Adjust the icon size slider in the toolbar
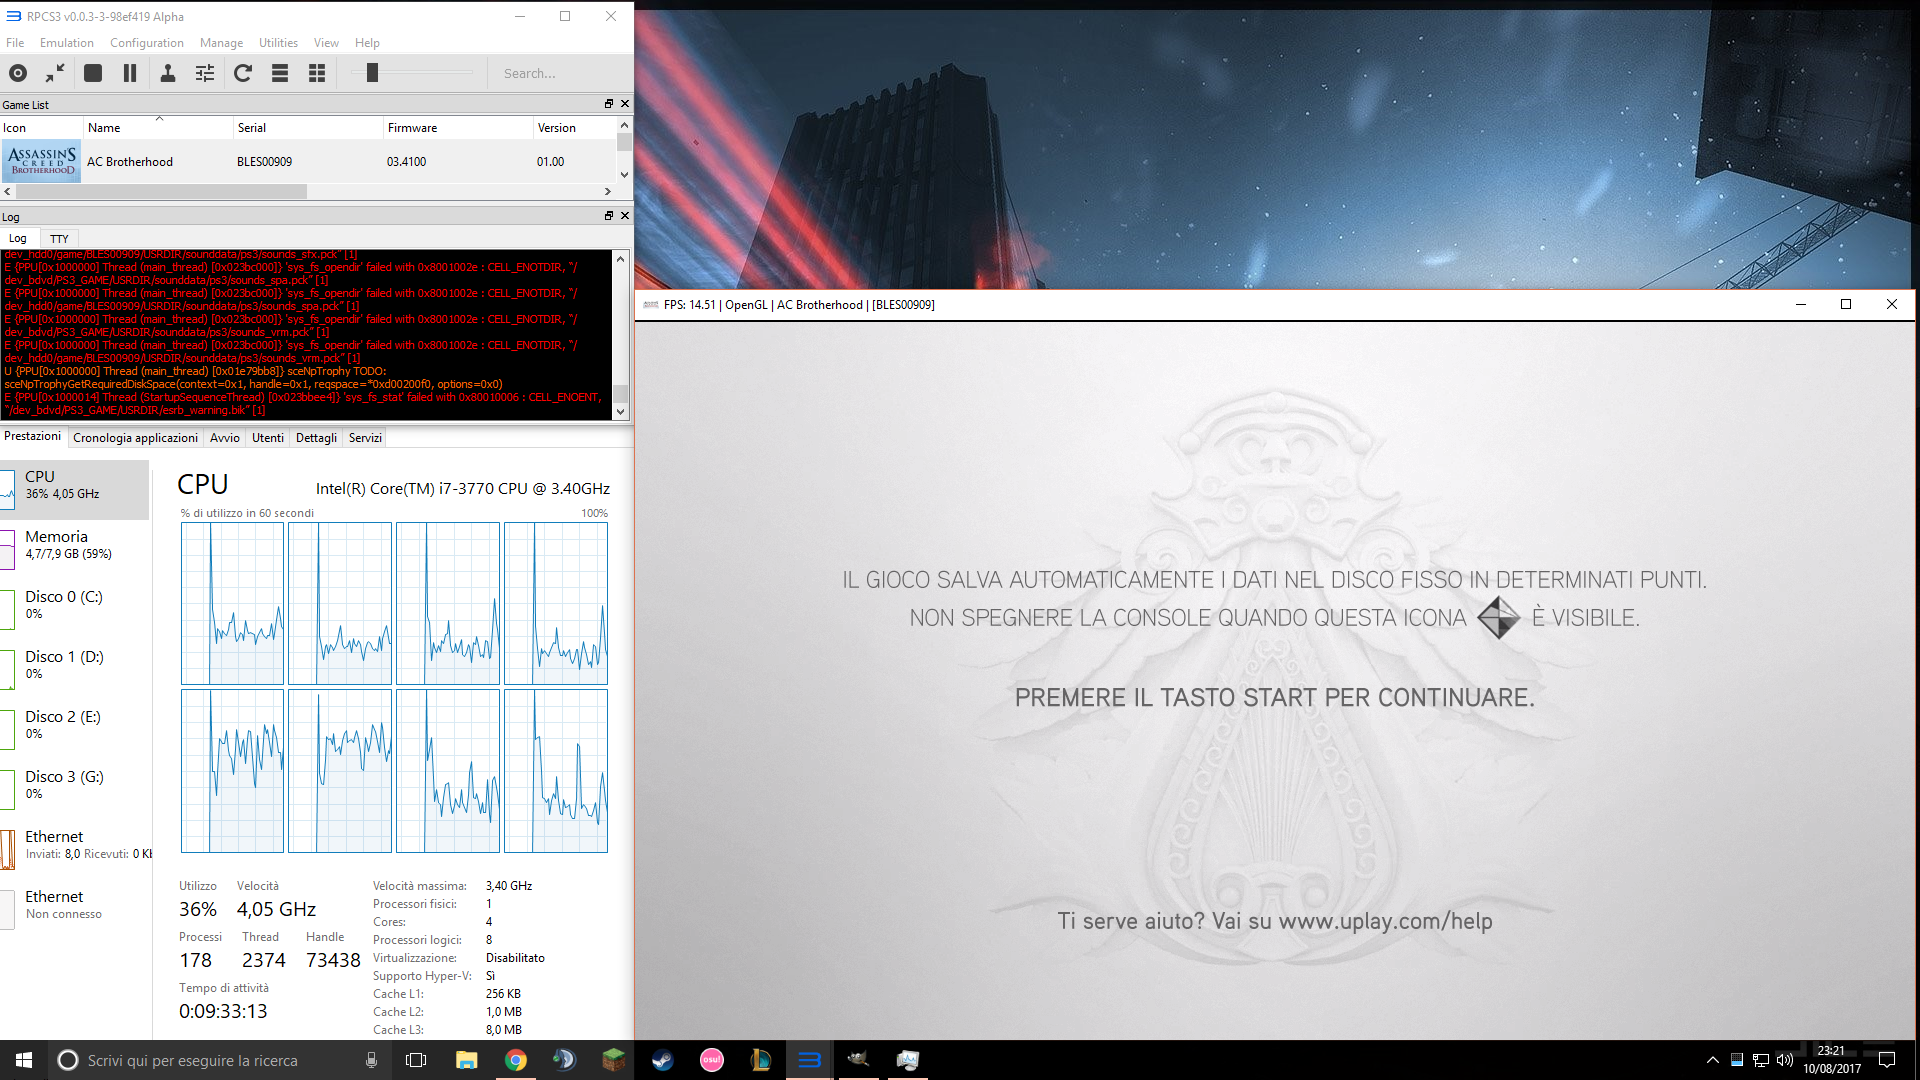1920x1080 pixels. [x=372, y=73]
